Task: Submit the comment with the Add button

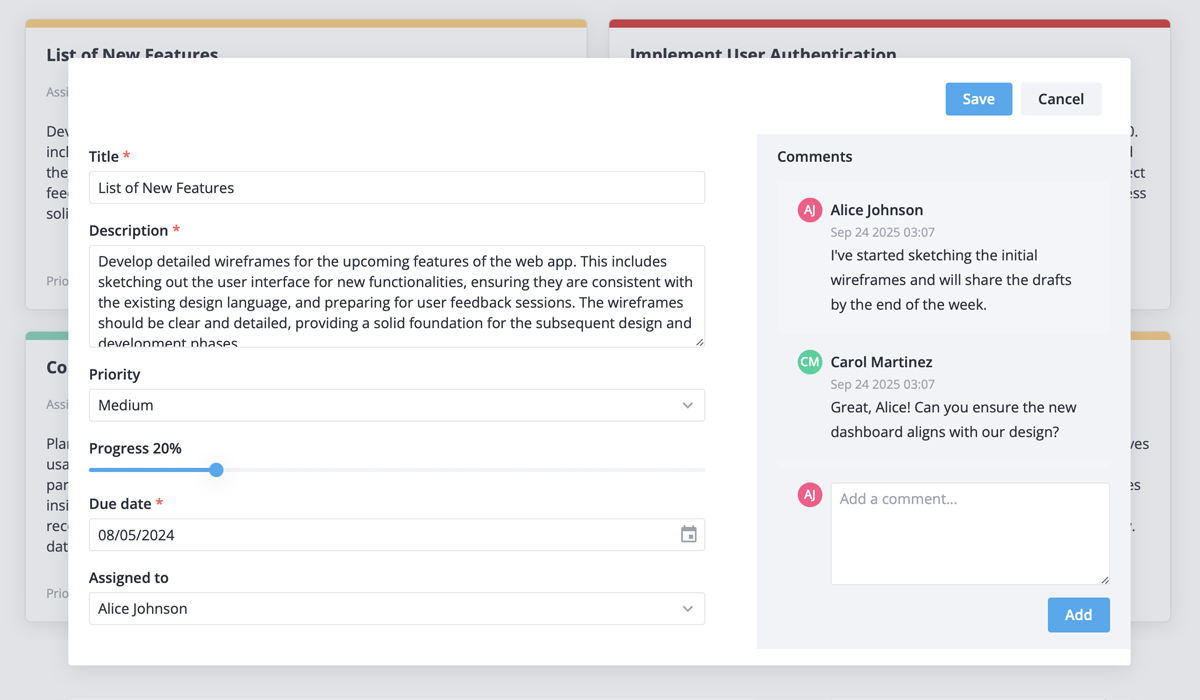Action: [x=1078, y=614]
